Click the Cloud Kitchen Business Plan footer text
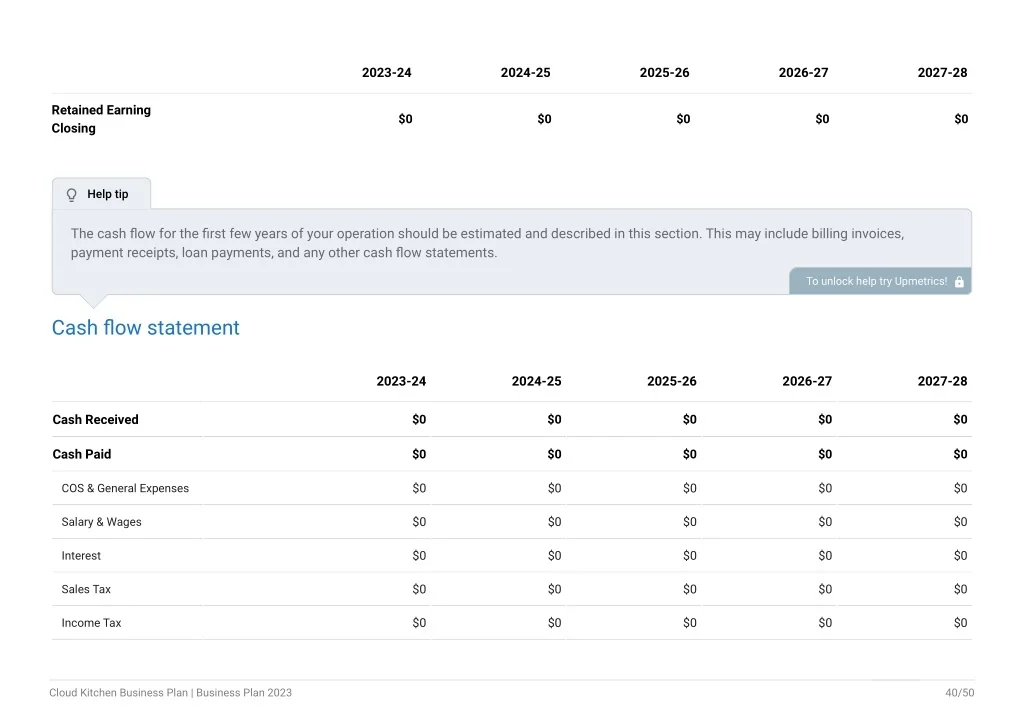 coord(170,693)
